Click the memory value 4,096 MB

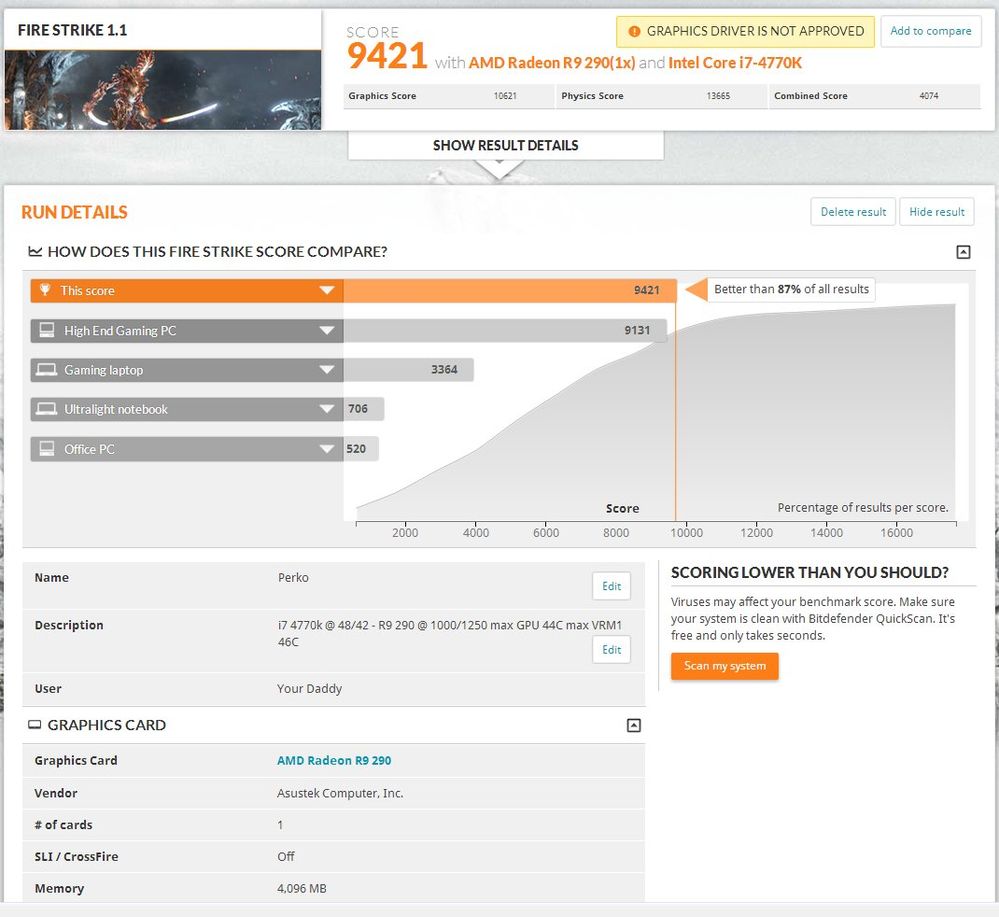pos(301,888)
